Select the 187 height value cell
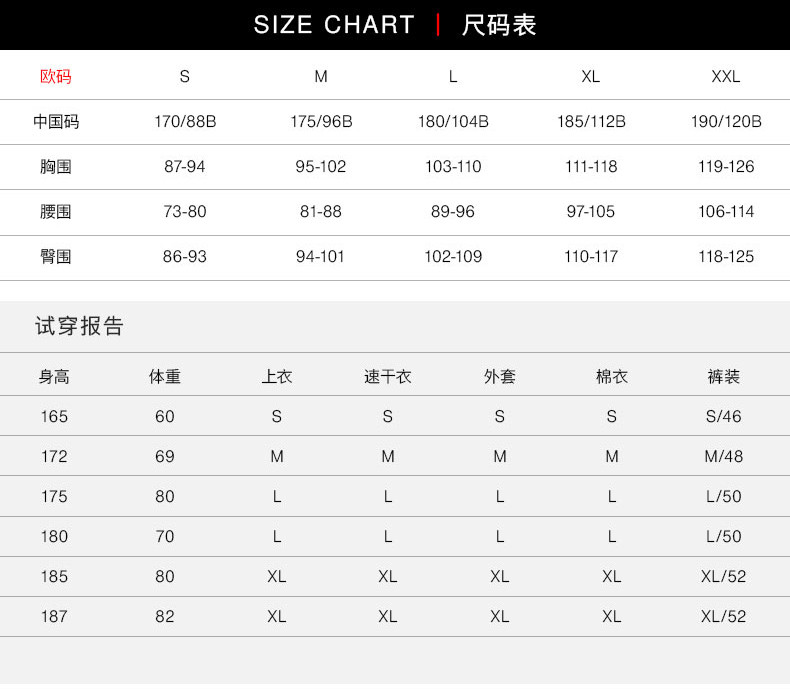 [55, 616]
